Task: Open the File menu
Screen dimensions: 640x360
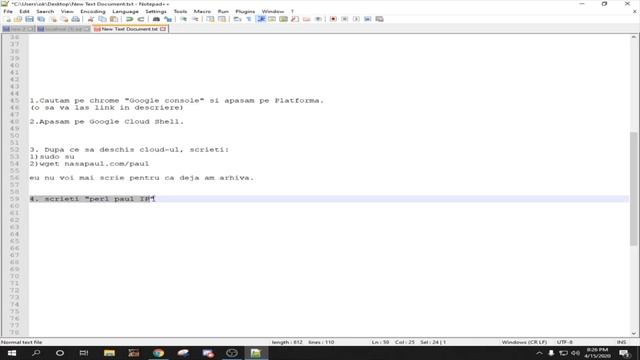Action: (8, 11)
